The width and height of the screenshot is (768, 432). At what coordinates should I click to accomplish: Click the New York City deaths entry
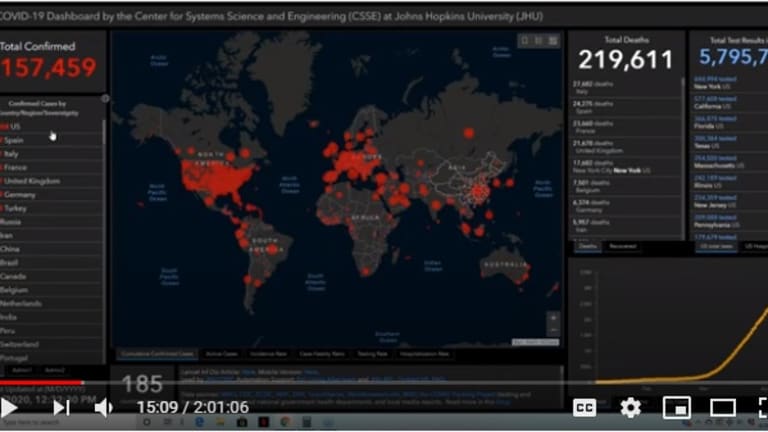(x=625, y=167)
